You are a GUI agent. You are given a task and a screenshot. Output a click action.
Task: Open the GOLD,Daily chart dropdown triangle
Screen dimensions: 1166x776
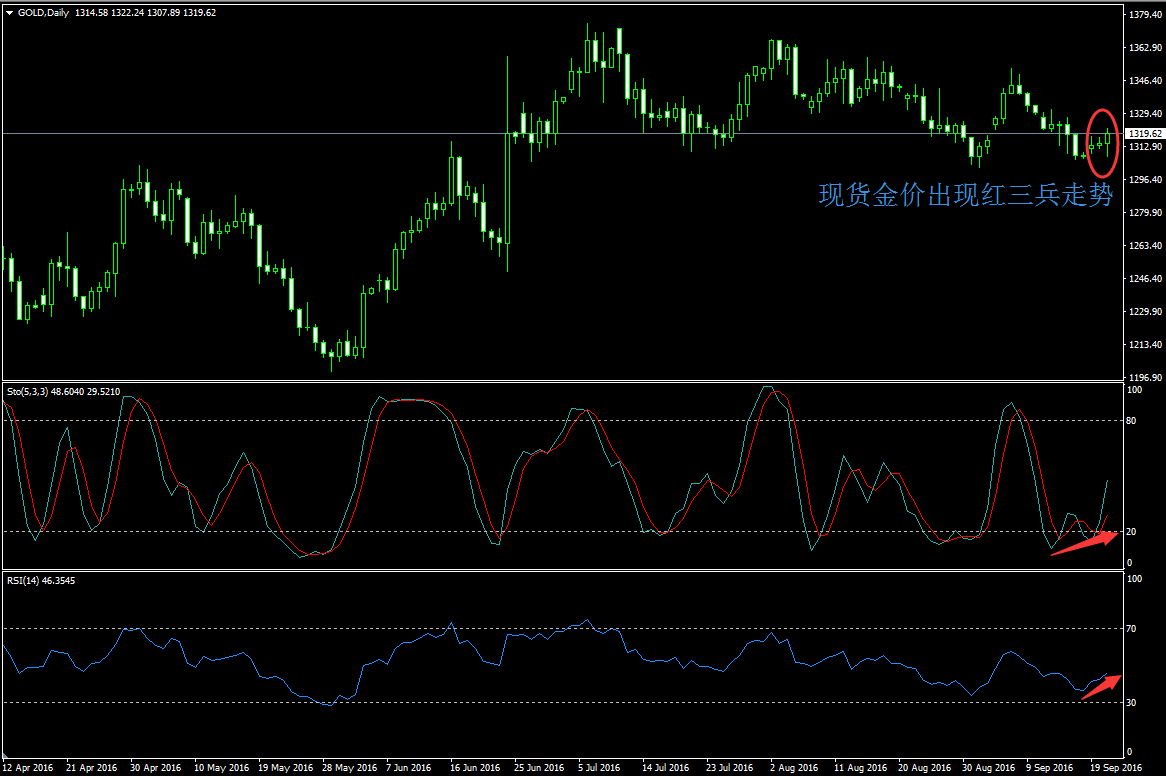pyautogui.click(x=9, y=13)
